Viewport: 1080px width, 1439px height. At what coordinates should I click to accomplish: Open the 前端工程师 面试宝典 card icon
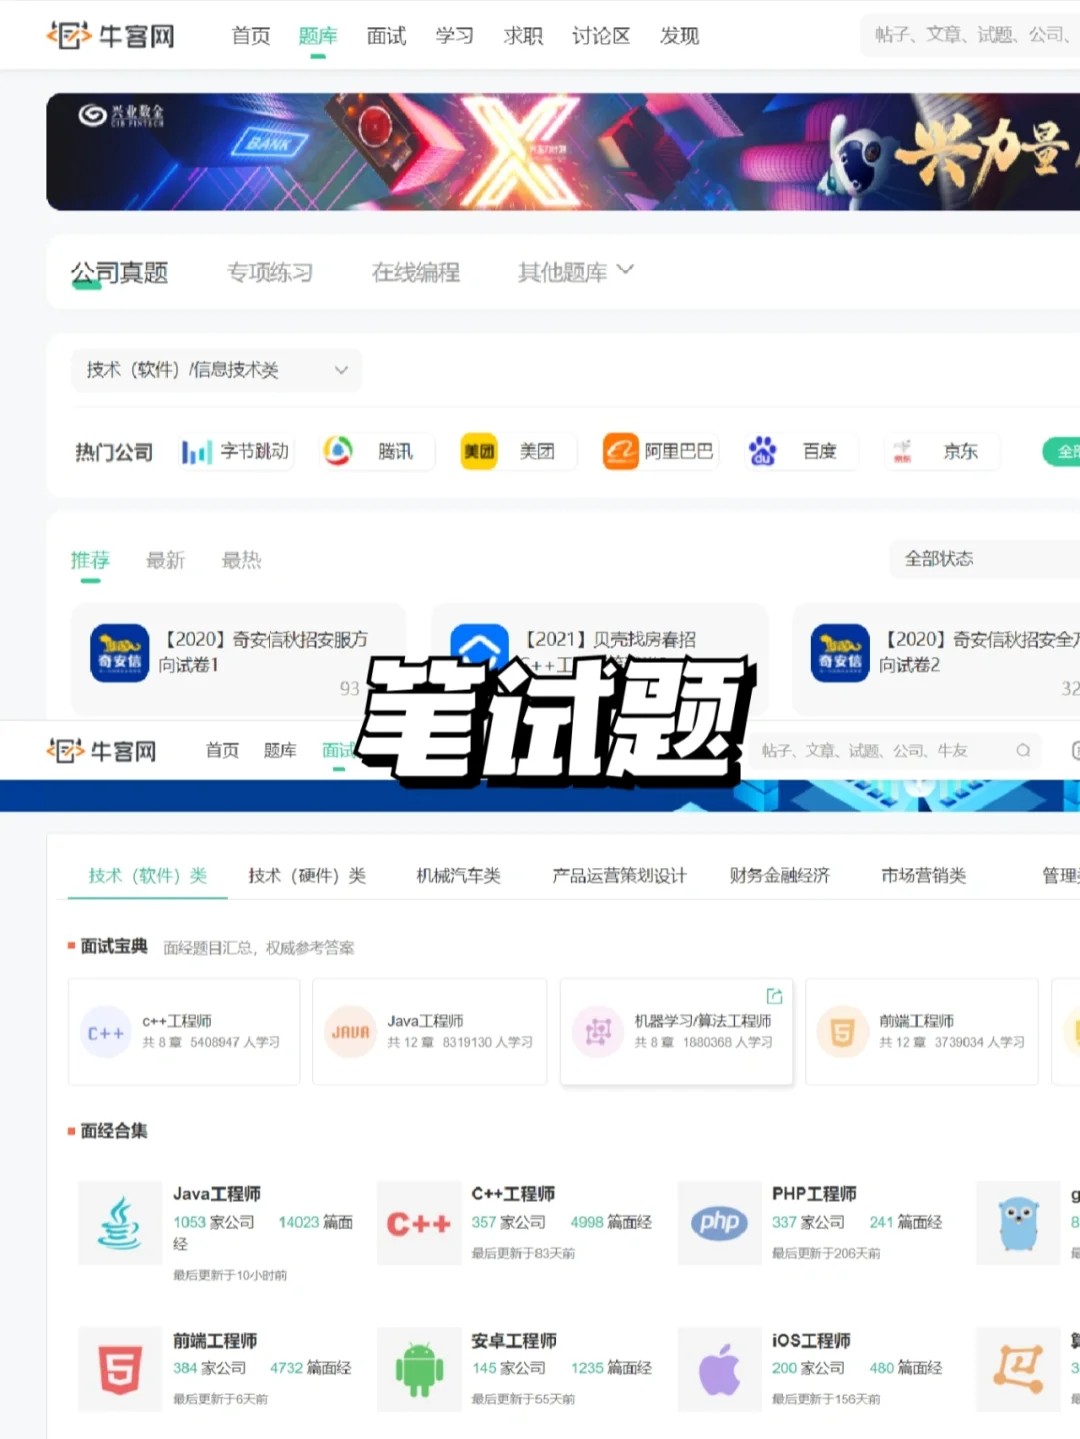(x=842, y=1032)
